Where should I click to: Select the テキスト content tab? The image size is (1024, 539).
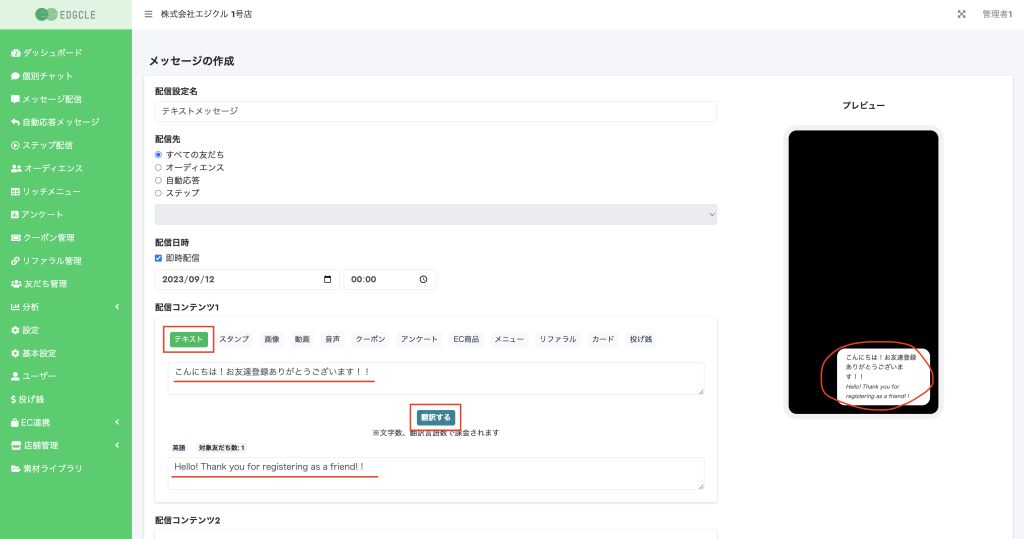pyautogui.click(x=189, y=339)
